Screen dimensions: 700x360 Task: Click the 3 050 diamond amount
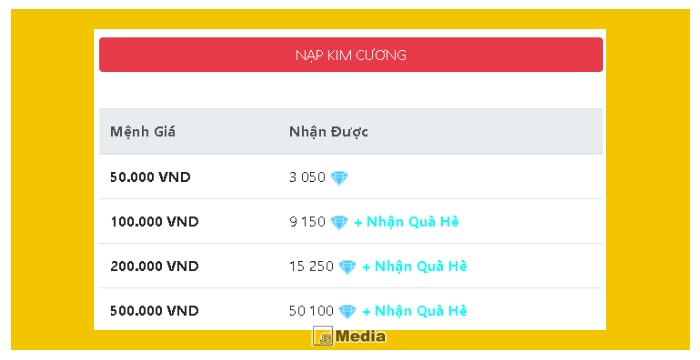coord(307,177)
